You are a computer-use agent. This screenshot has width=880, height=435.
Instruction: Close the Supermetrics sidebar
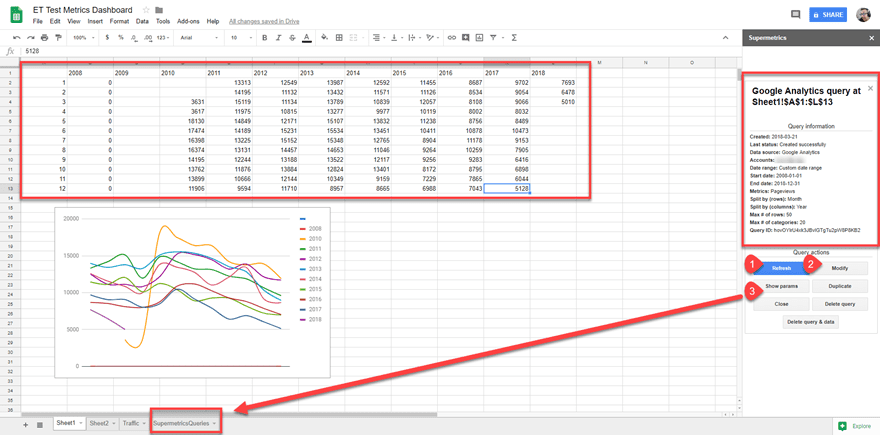(870, 38)
